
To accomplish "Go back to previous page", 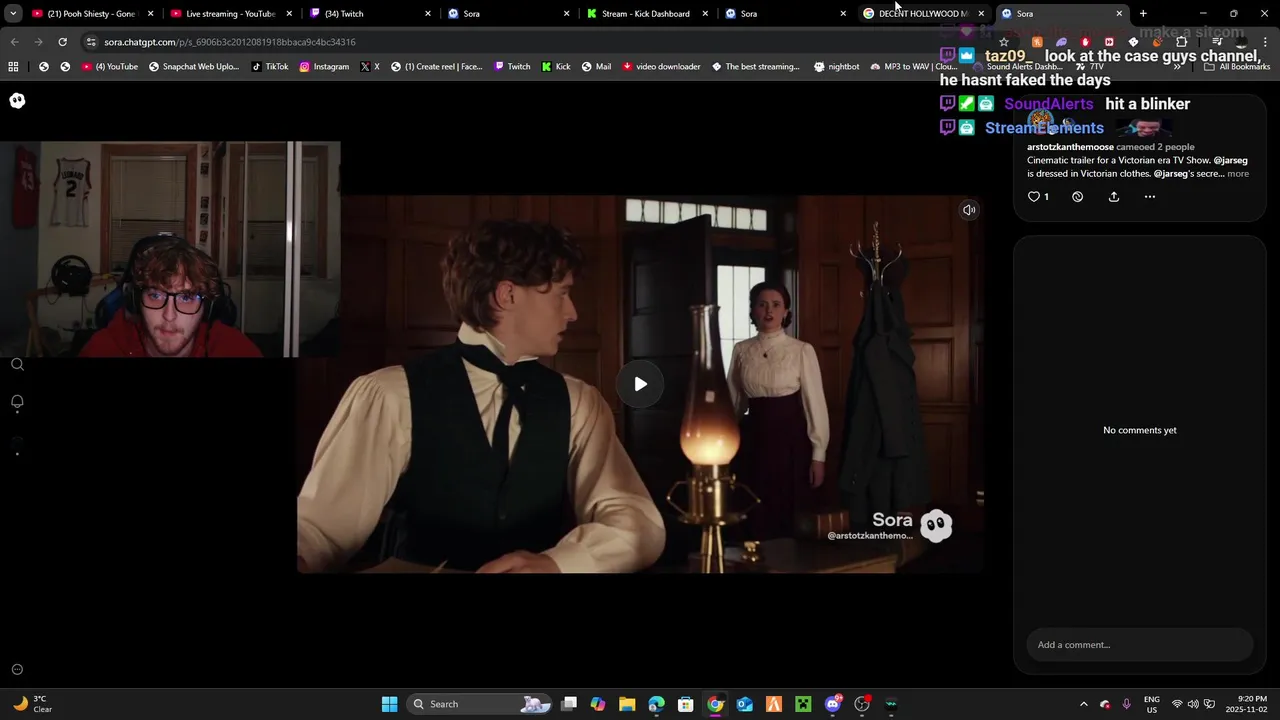I will pyautogui.click(x=14, y=42).
